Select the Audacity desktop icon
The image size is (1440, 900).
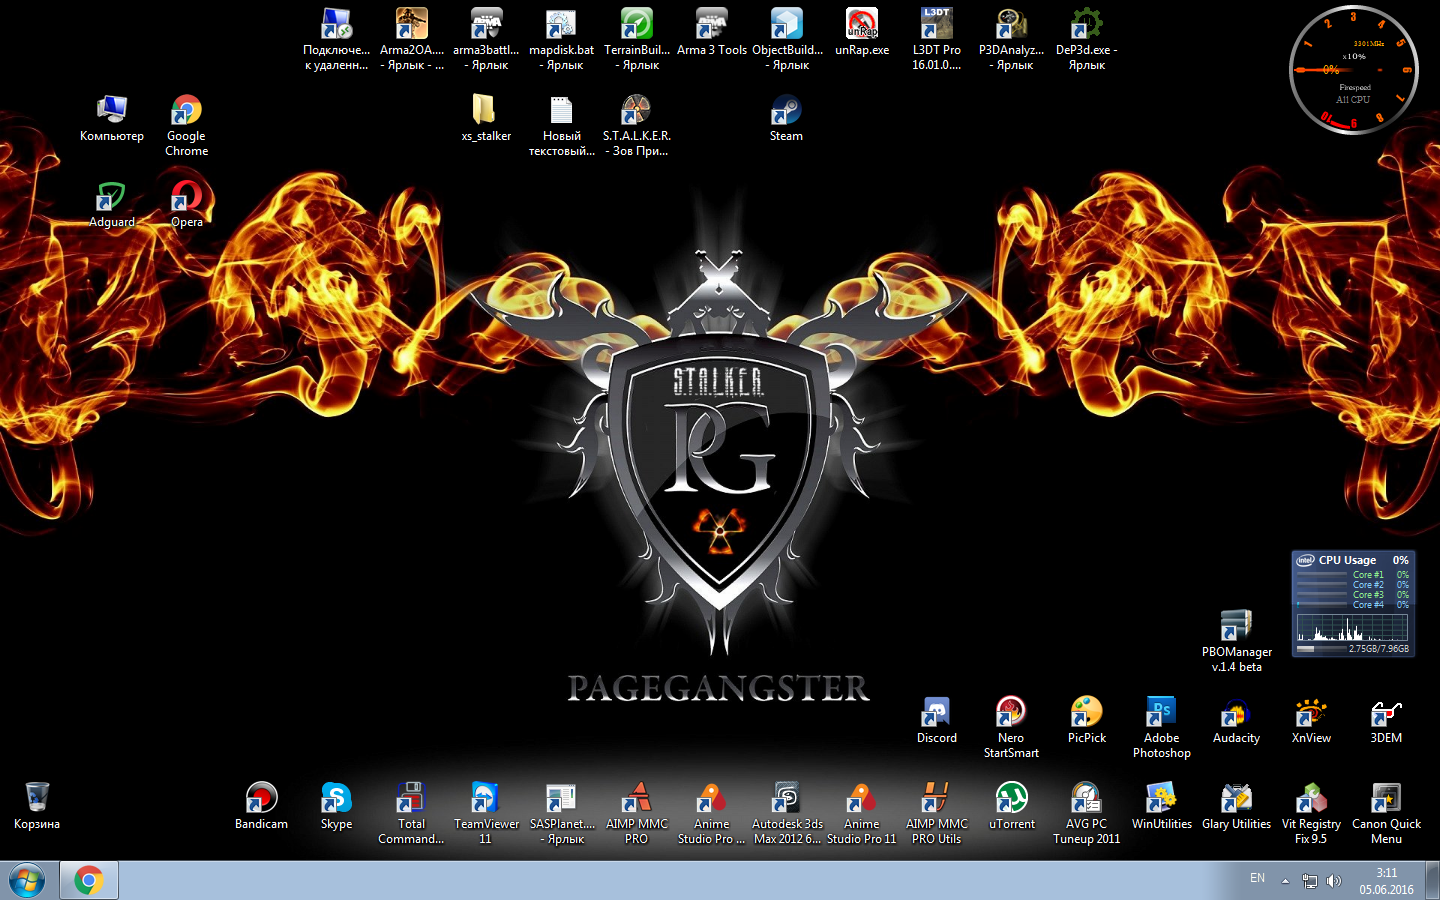(x=1236, y=713)
